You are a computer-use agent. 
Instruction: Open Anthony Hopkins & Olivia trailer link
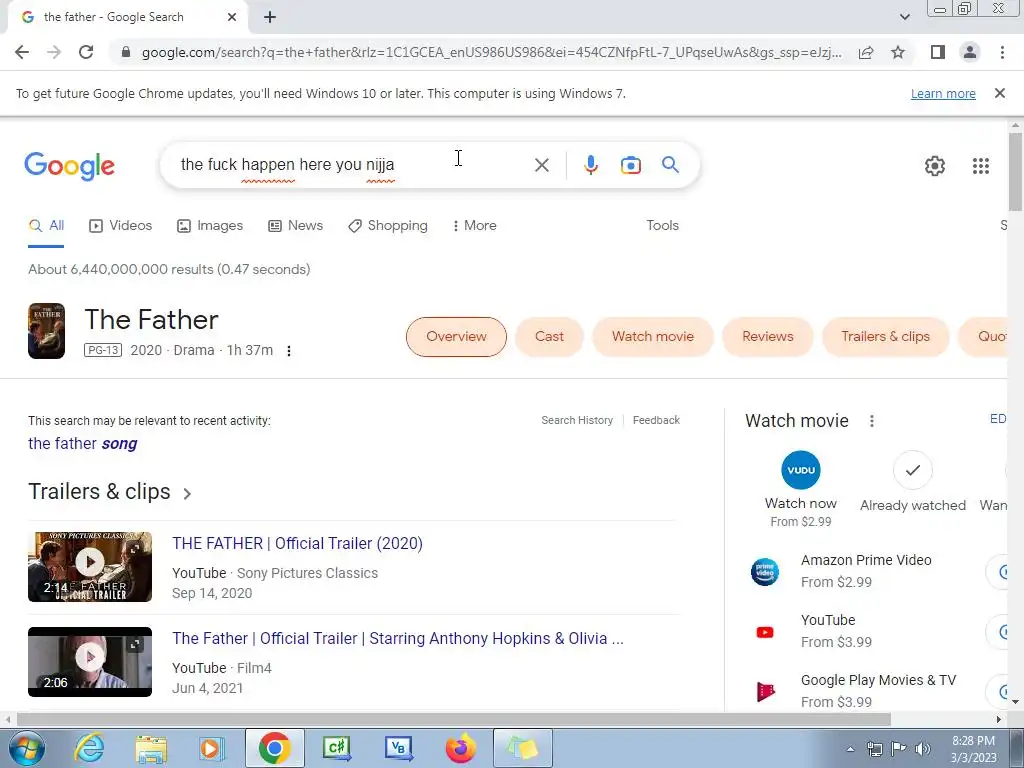coord(398,639)
